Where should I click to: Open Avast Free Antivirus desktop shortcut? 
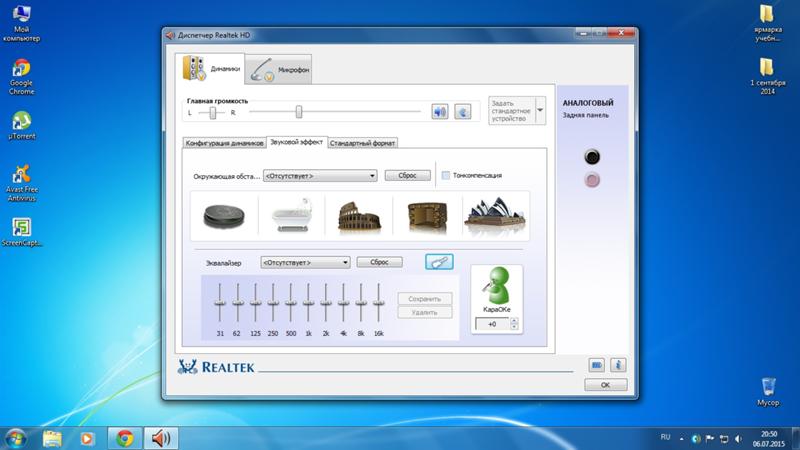pos(21,183)
